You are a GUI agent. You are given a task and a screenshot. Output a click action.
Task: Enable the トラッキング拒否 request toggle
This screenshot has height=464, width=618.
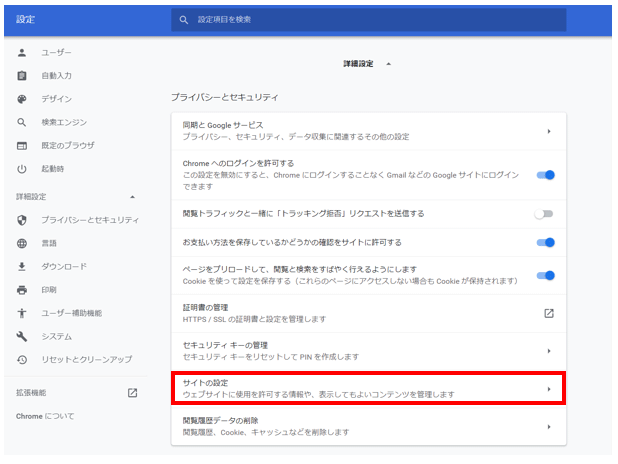click(545, 214)
